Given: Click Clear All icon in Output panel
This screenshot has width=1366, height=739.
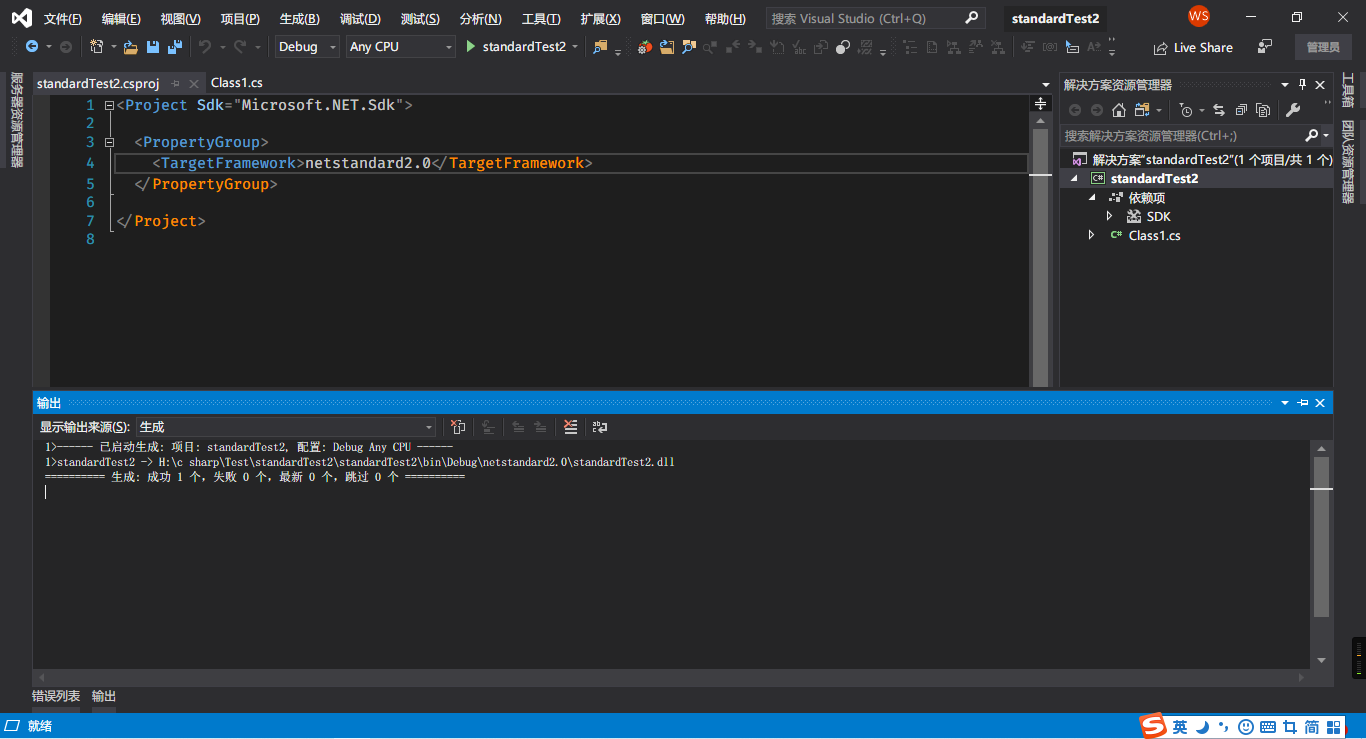Looking at the screenshot, I should pyautogui.click(x=570, y=427).
